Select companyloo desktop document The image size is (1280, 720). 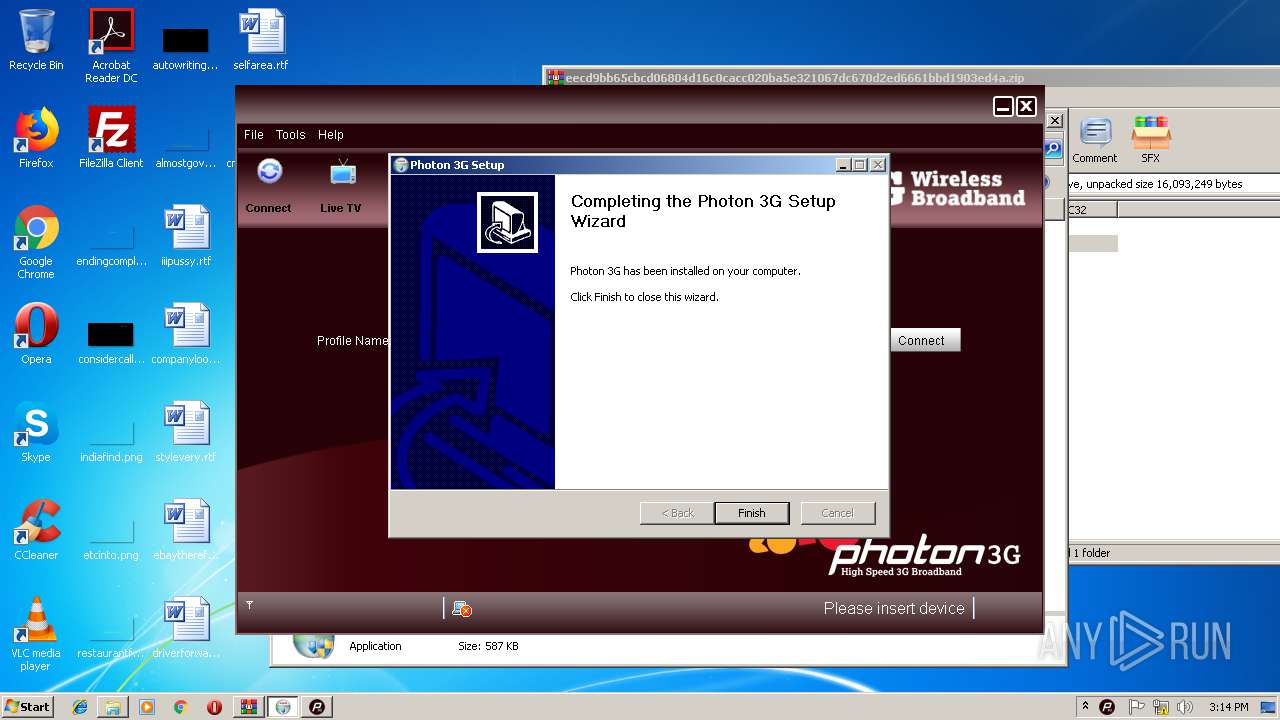point(186,334)
